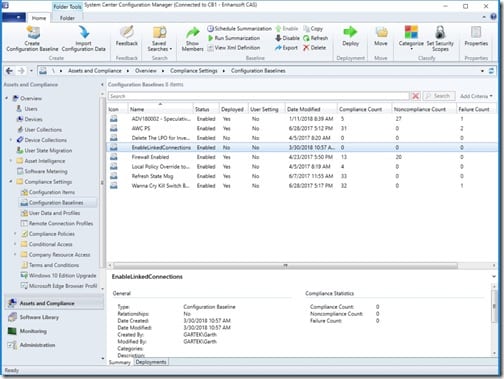Screen dimensions: 504x379
Task: Open the Administration workspace
Action: (54, 345)
